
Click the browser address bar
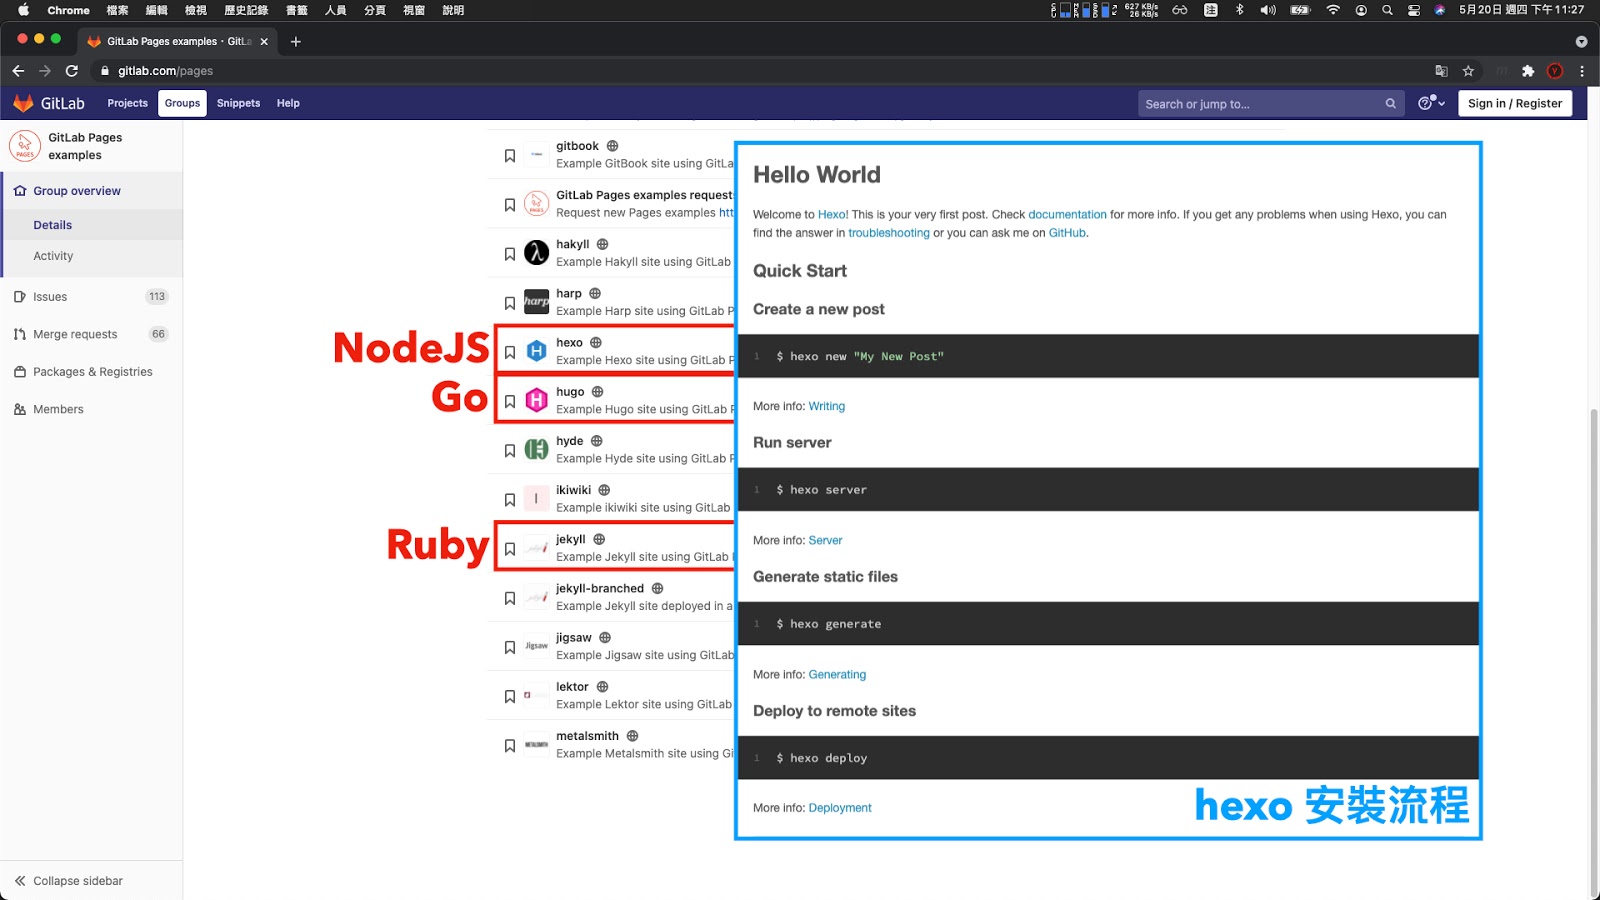coord(760,71)
